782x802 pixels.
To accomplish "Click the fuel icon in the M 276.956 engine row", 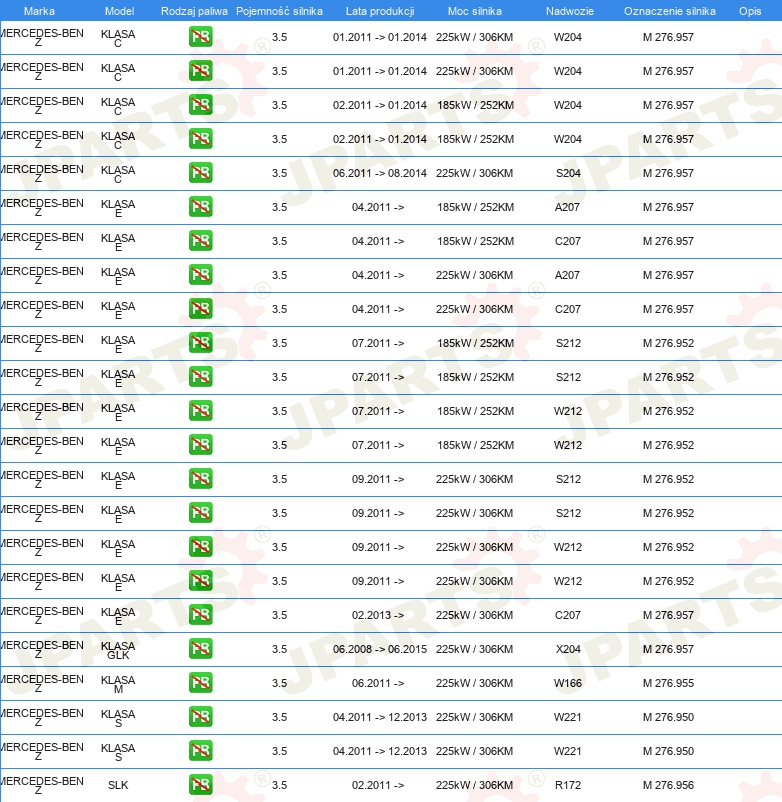I will pyautogui.click(x=200, y=785).
